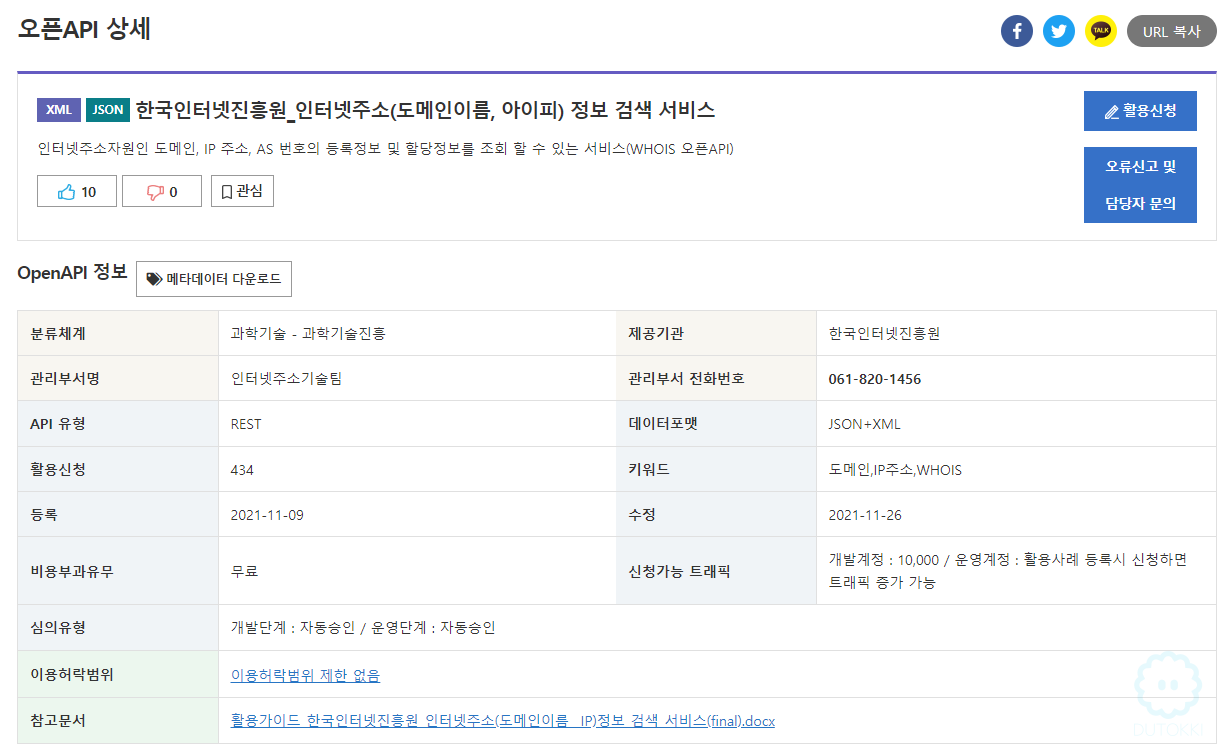
Task: Click the 활용신청 apply button
Action: pos(1140,111)
